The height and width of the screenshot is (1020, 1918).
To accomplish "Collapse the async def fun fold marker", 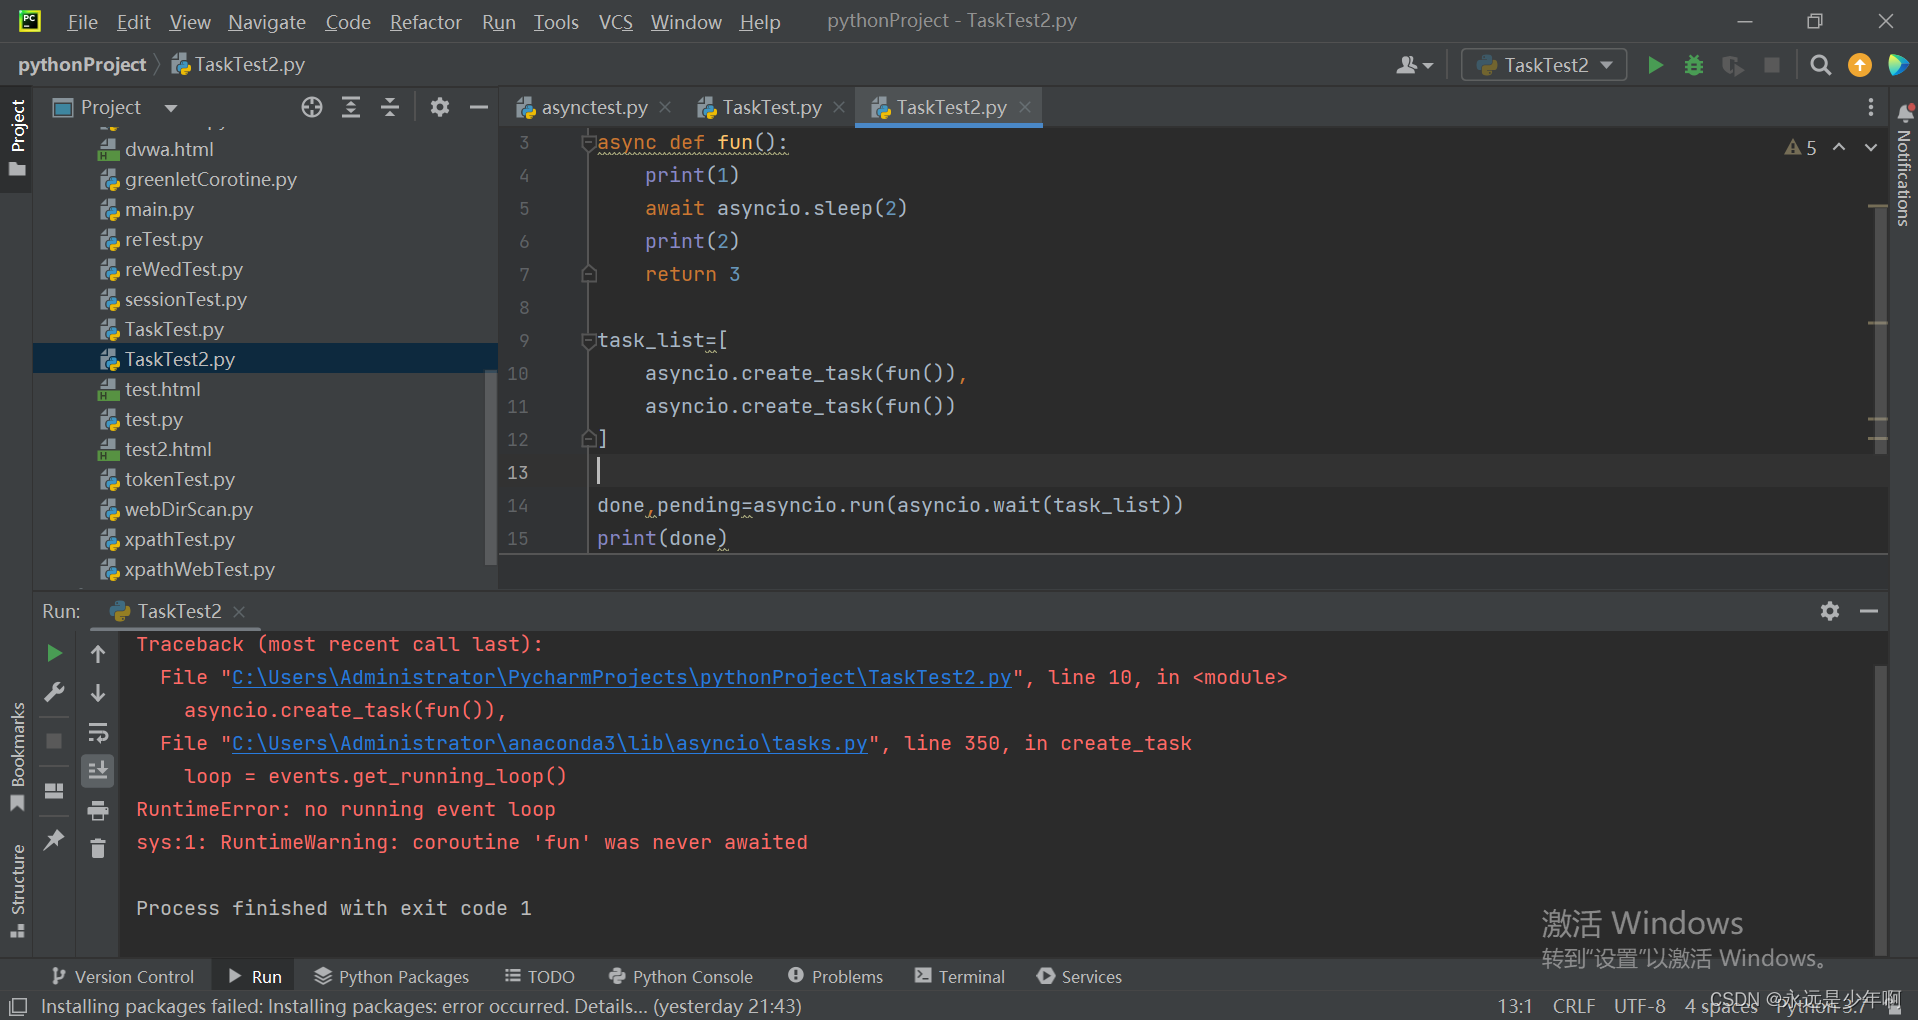I will (589, 142).
